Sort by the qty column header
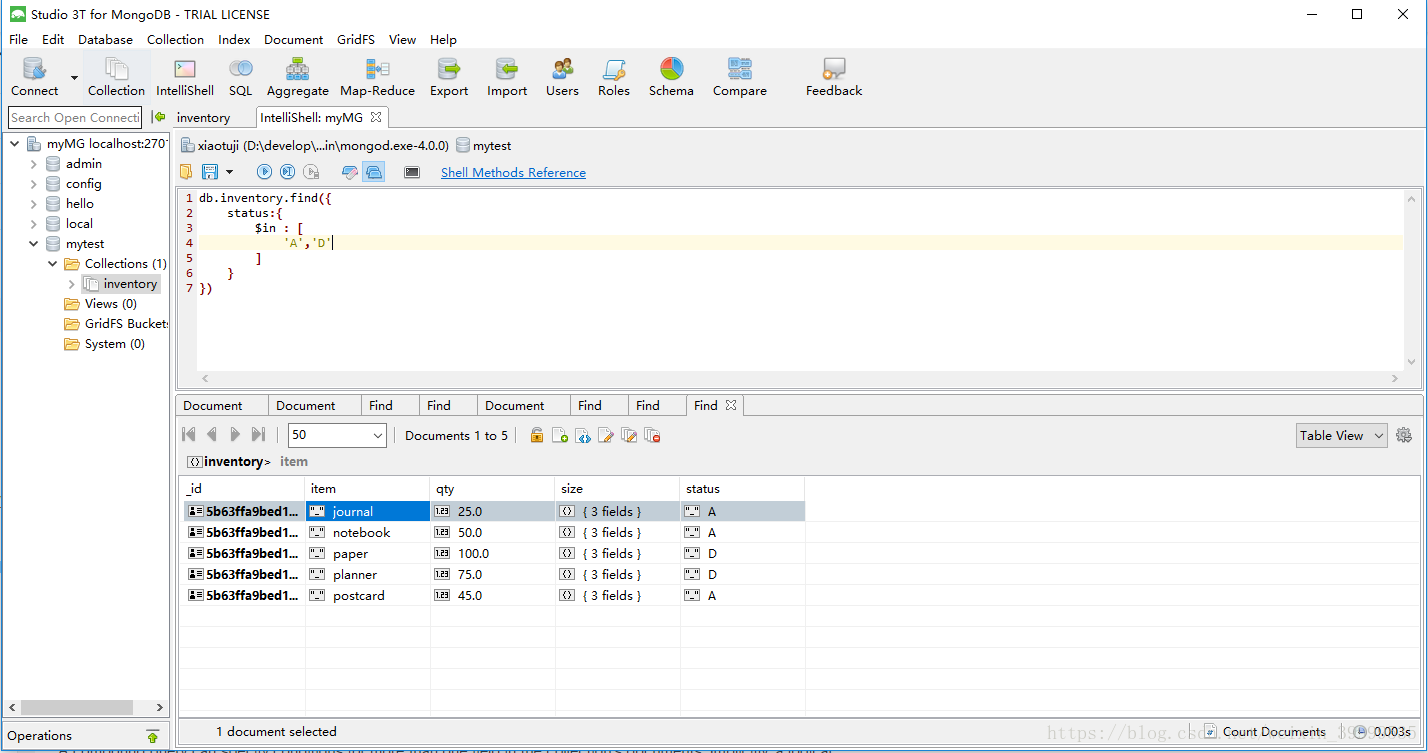 (x=492, y=489)
